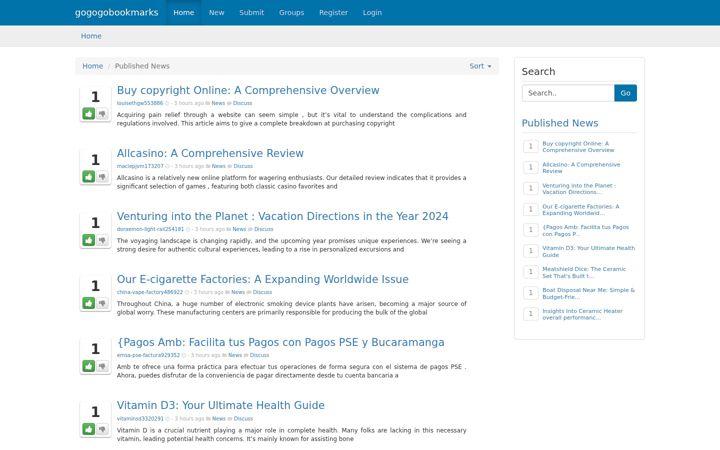
Task: Click Discuss under 'Buy copyright Online'
Action: [242, 103]
